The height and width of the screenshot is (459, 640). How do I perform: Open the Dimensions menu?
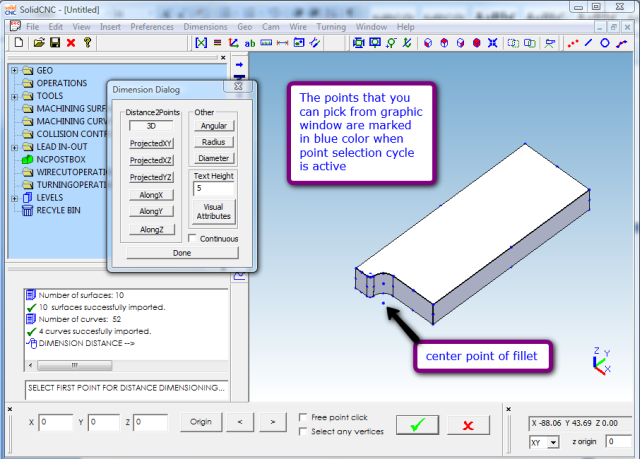tap(204, 26)
